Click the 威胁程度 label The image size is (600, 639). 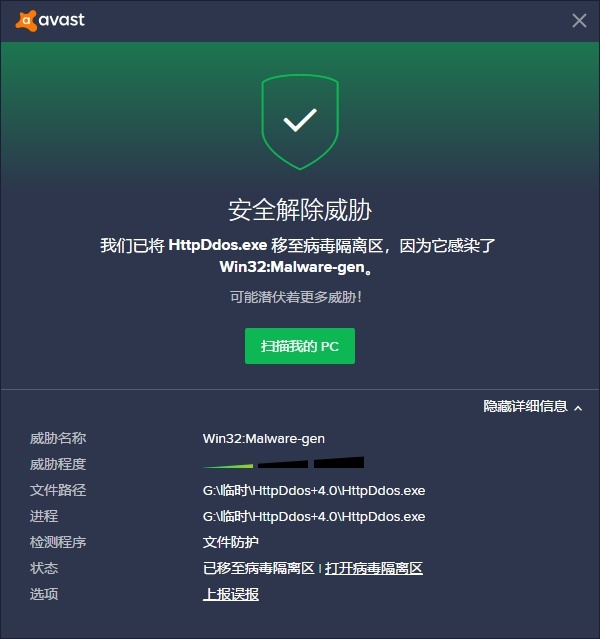coord(58,464)
